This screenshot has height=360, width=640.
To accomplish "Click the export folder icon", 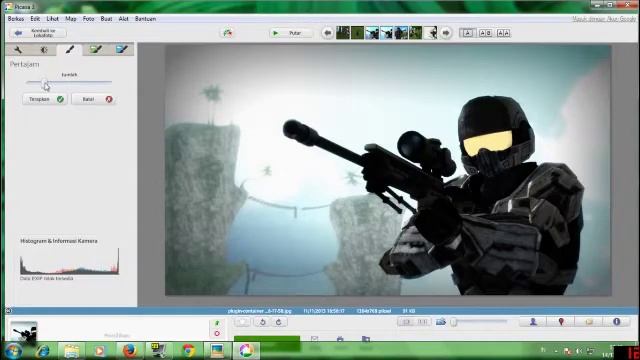I will (x=366, y=338).
